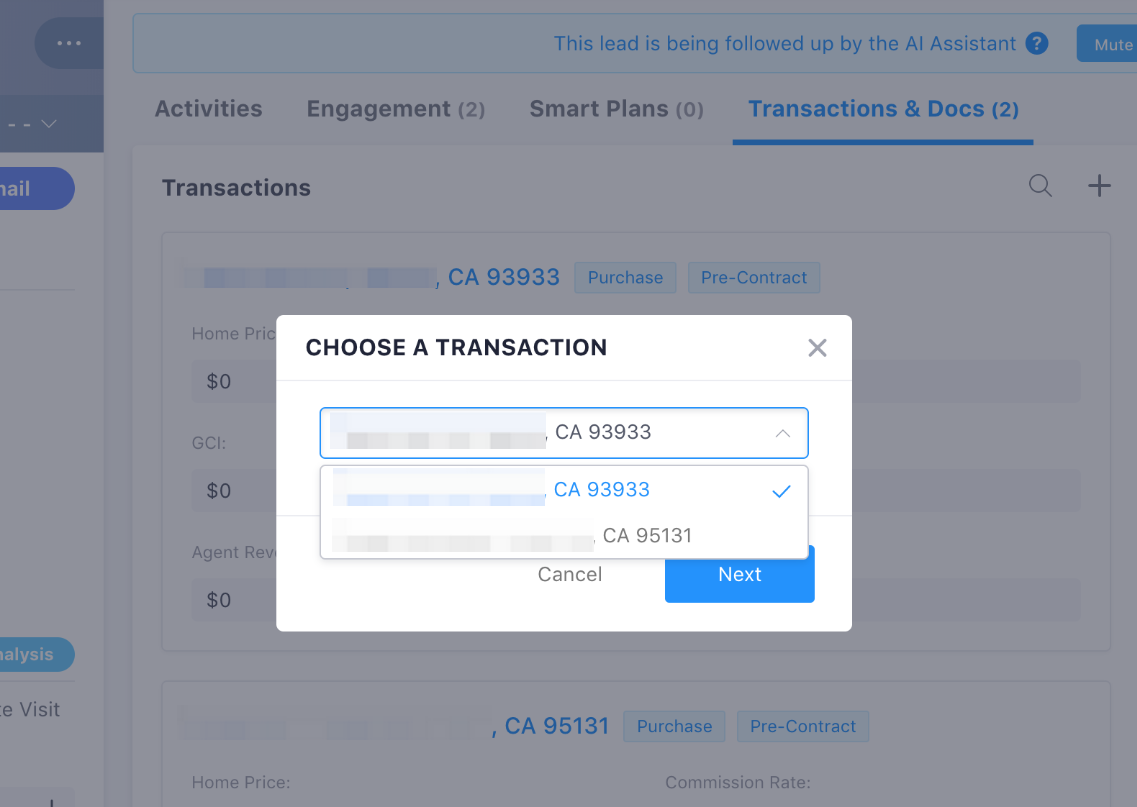This screenshot has height=807, width=1137.
Task: Click the Home Price $0 input field
Action: coord(220,381)
